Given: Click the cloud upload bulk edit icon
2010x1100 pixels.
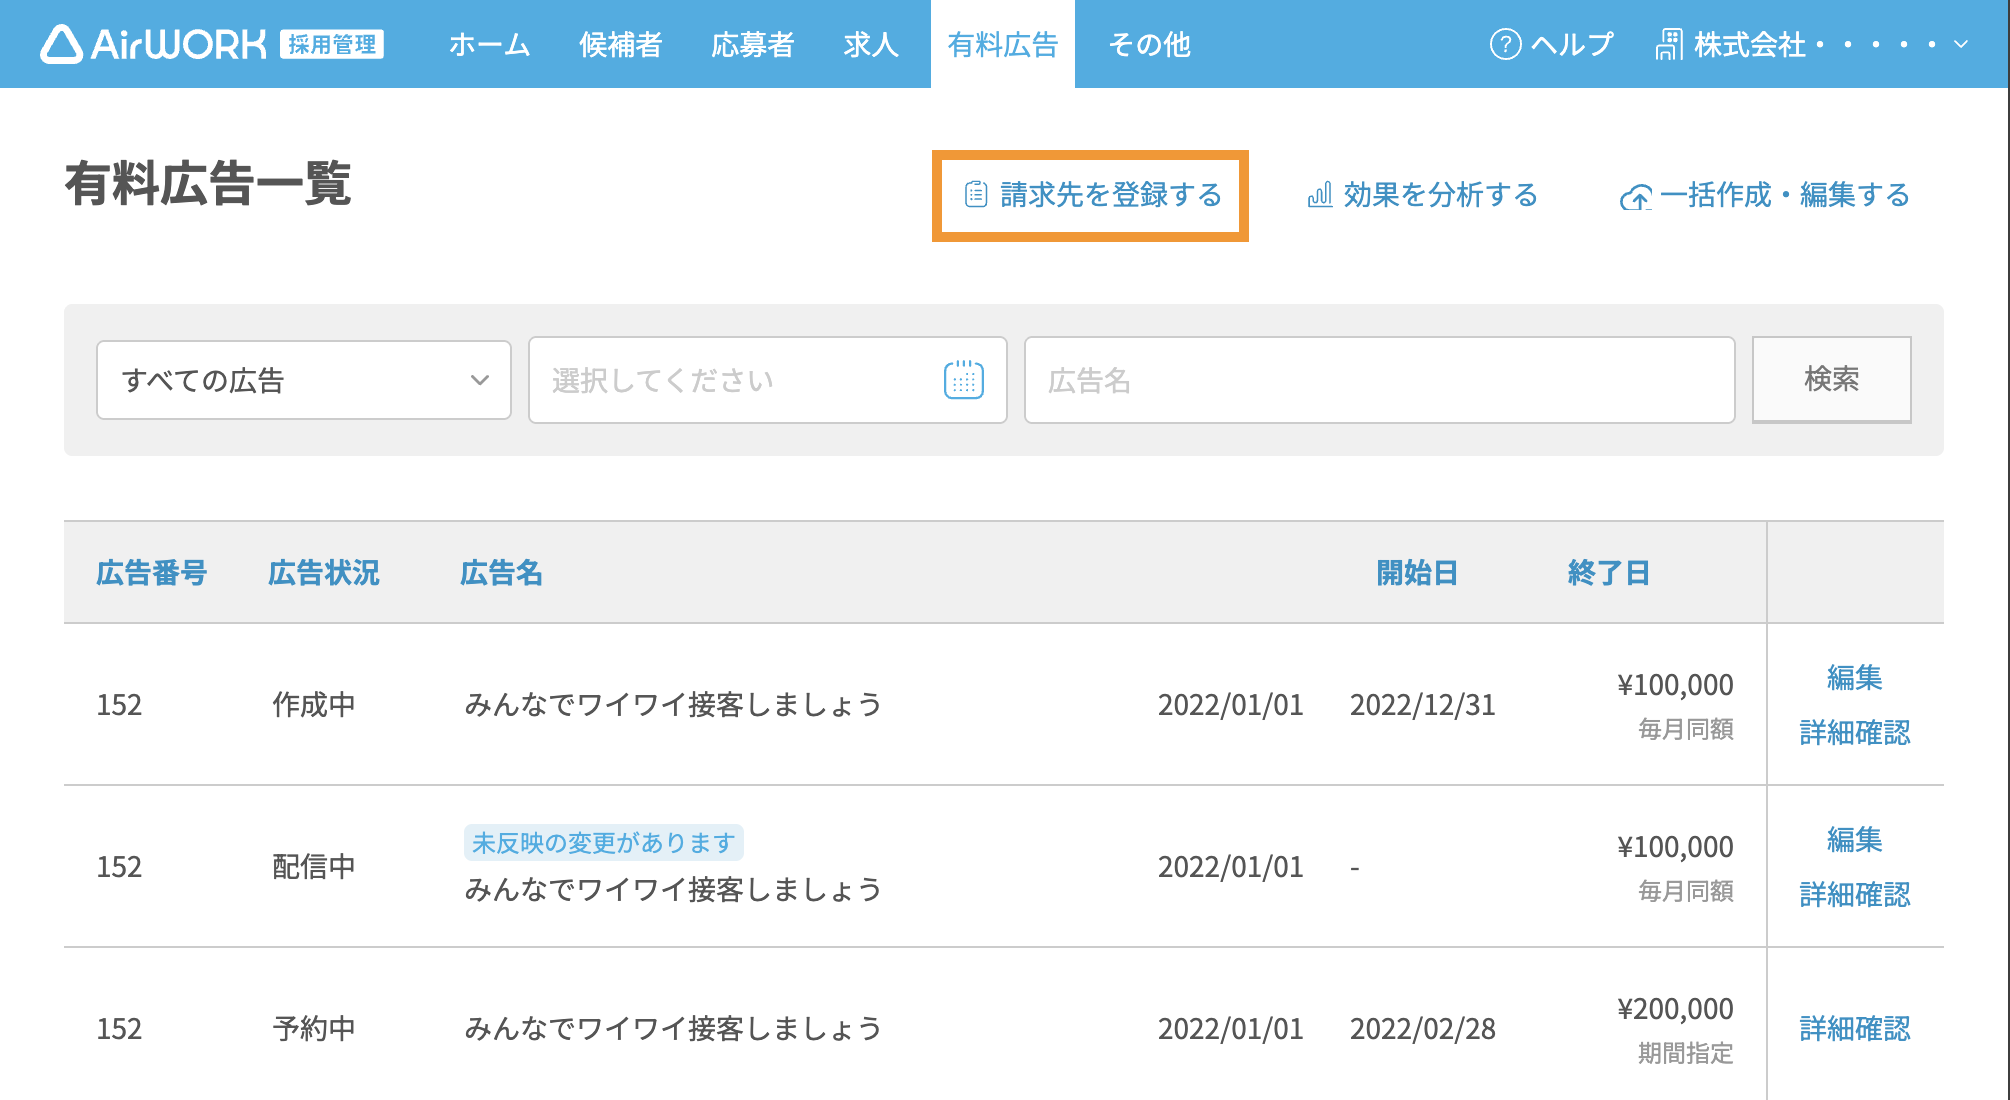Looking at the screenshot, I should pos(1636,197).
